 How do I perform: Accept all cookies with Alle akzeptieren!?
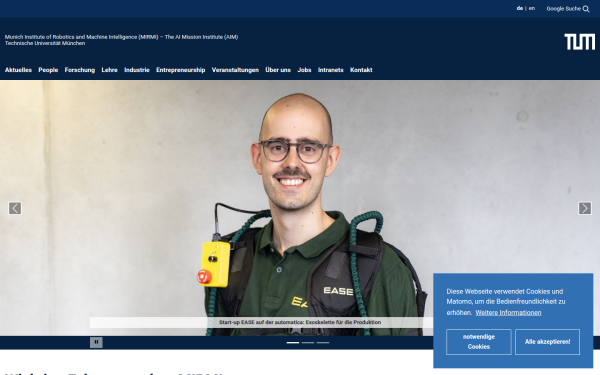[x=547, y=342]
